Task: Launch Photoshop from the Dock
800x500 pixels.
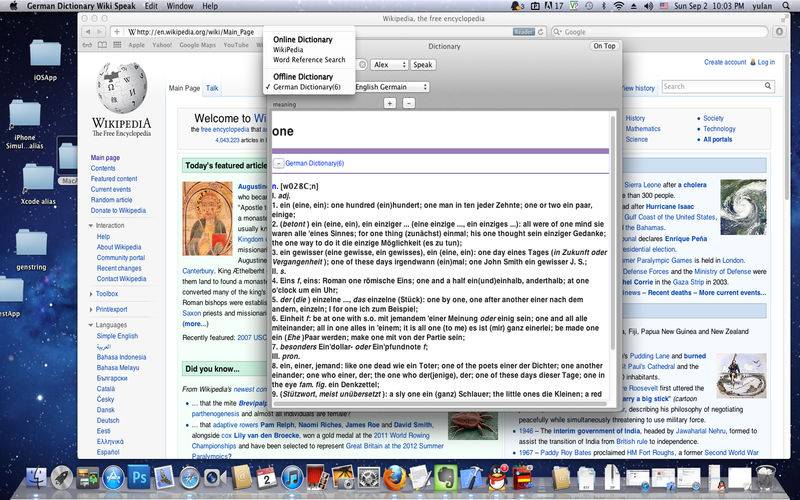Action: (139, 478)
